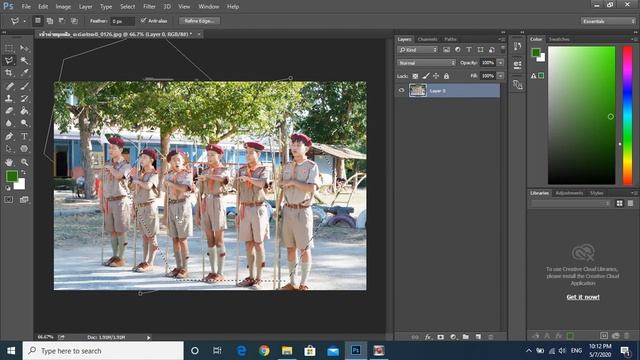The height and width of the screenshot is (360, 640).
Task: Open the Opacity slider dropdown arrow
Action: pos(500,63)
